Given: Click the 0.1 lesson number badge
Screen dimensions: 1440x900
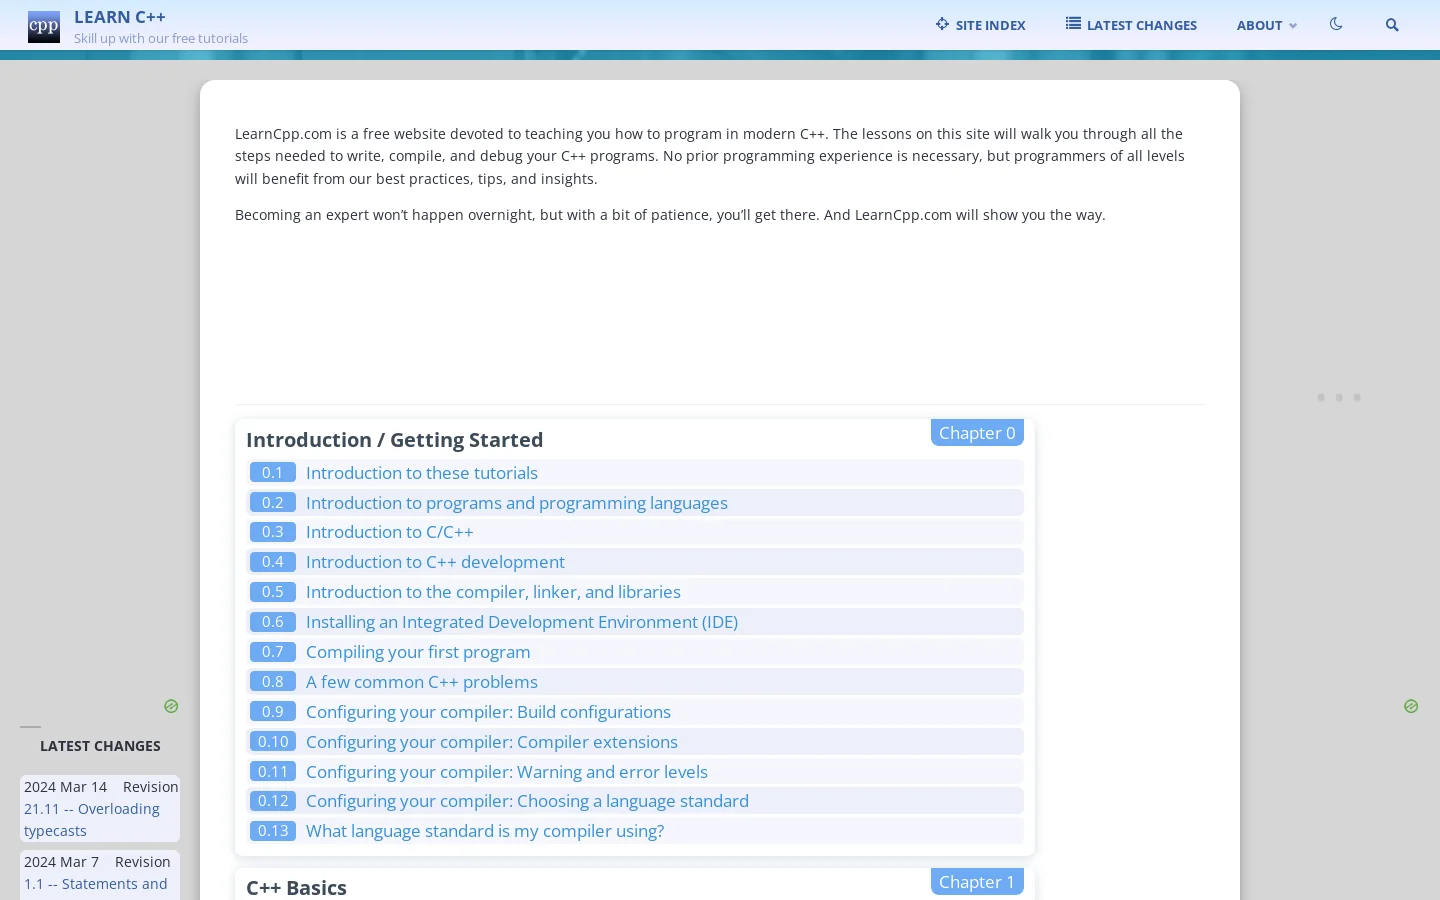Looking at the screenshot, I should (x=273, y=472).
